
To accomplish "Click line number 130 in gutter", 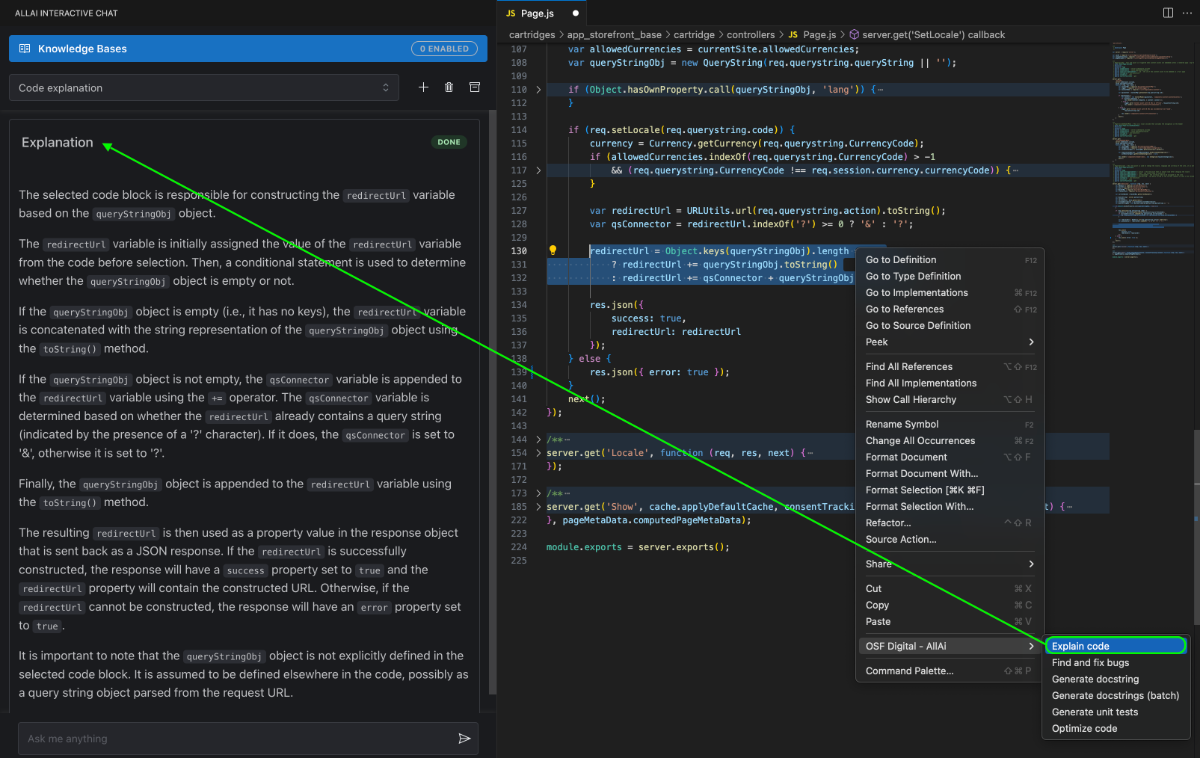I will coord(517,251).
